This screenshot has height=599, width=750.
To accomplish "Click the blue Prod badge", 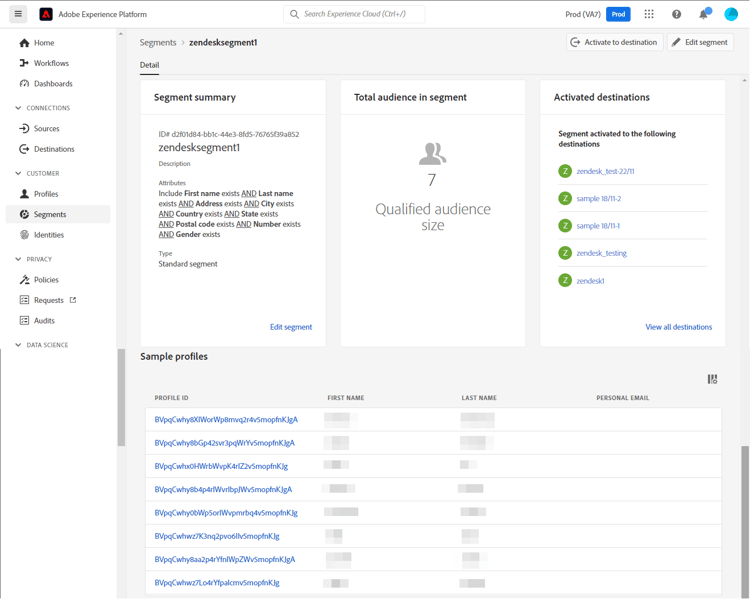I will click(618, 14).
